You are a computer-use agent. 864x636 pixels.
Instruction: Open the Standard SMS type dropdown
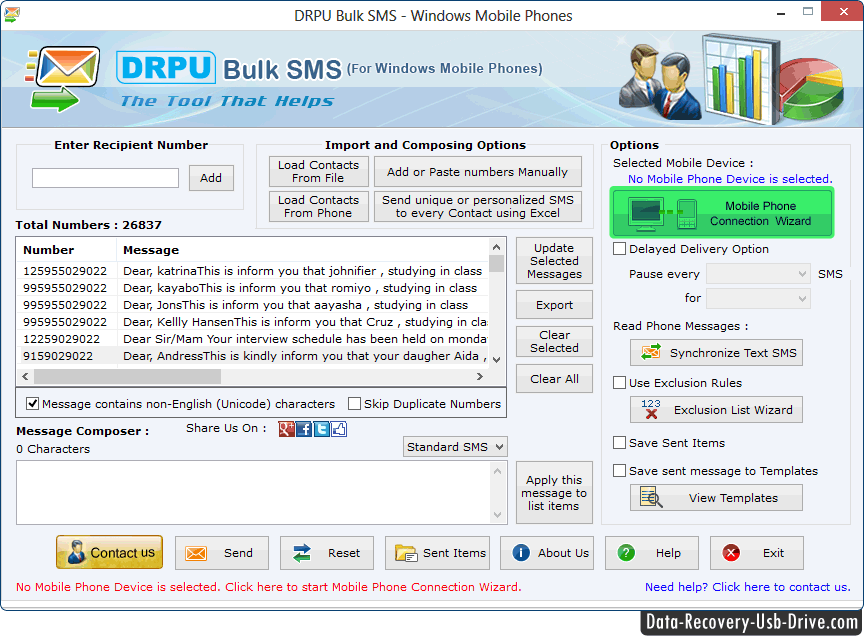click(x=455, y=447)
